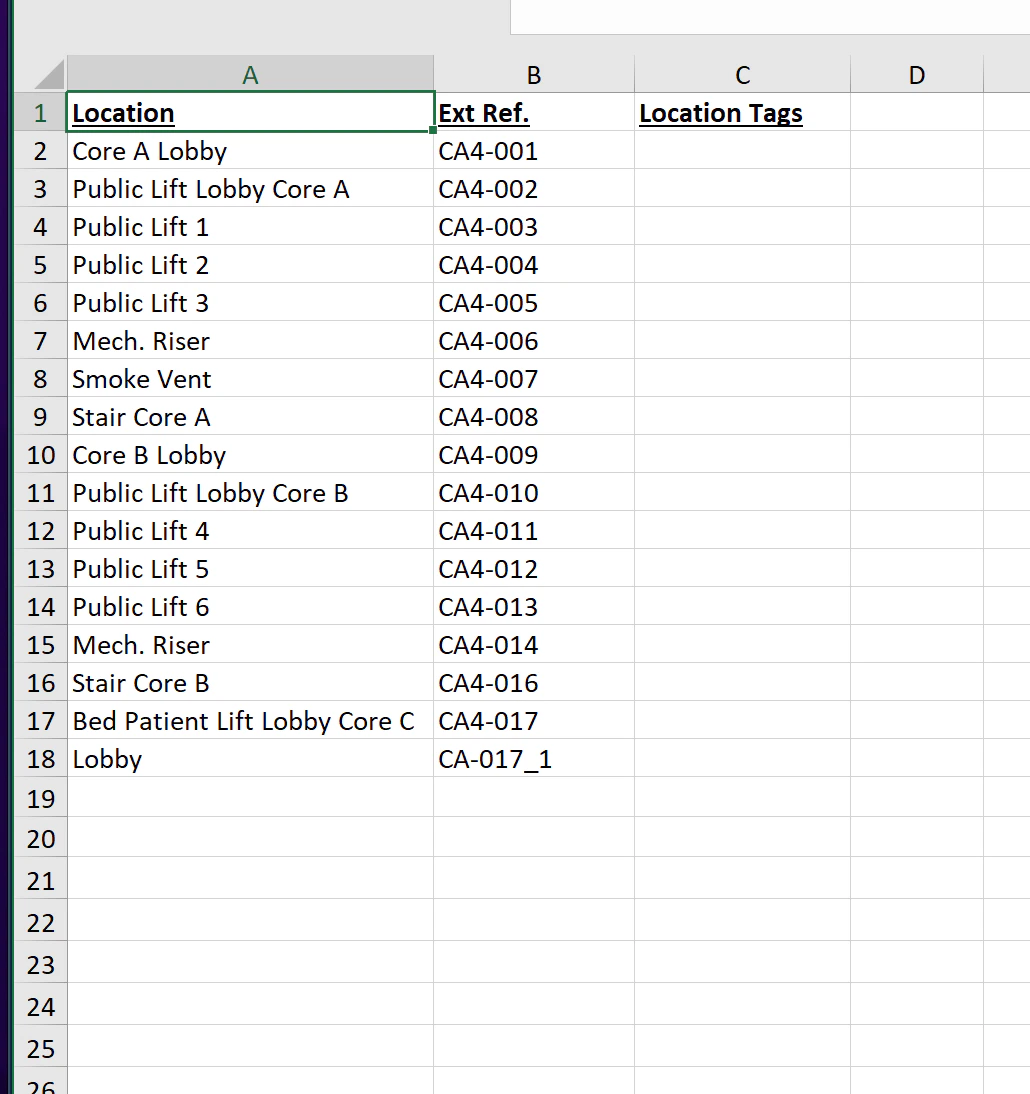Select the Lobby cell in row 18
The width and height of the screenshot is (1030, 1094).
pyautogui.click(x=251, y=758)
